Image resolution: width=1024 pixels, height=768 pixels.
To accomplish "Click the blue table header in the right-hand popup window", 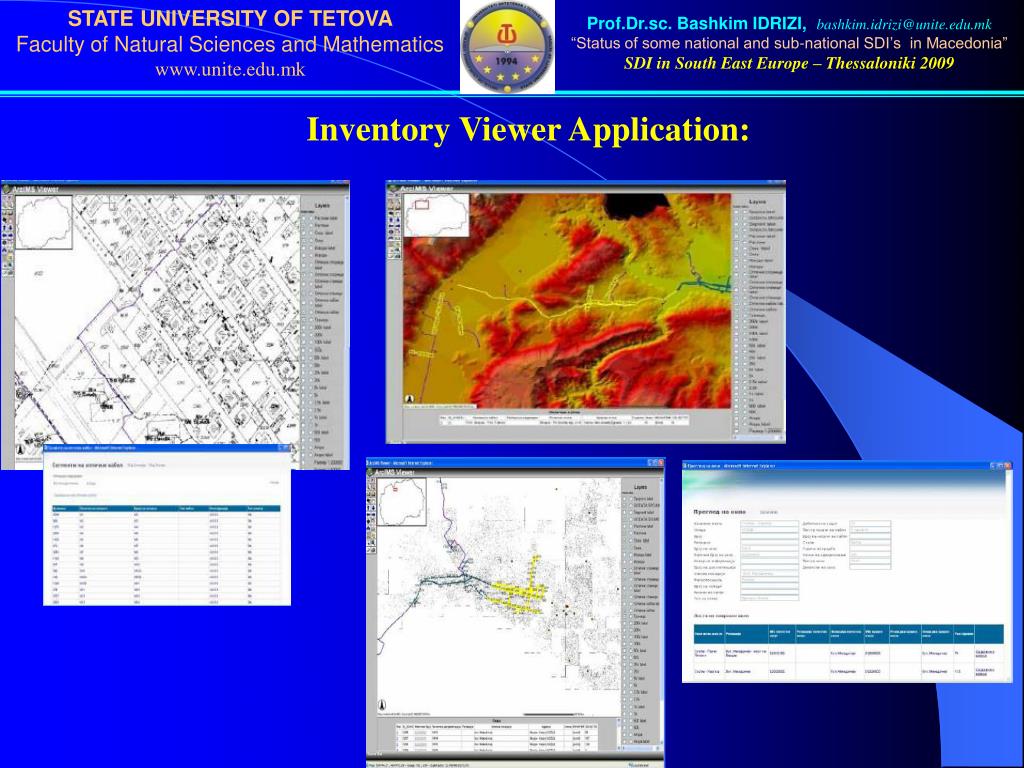I will [x=849, y=634].
